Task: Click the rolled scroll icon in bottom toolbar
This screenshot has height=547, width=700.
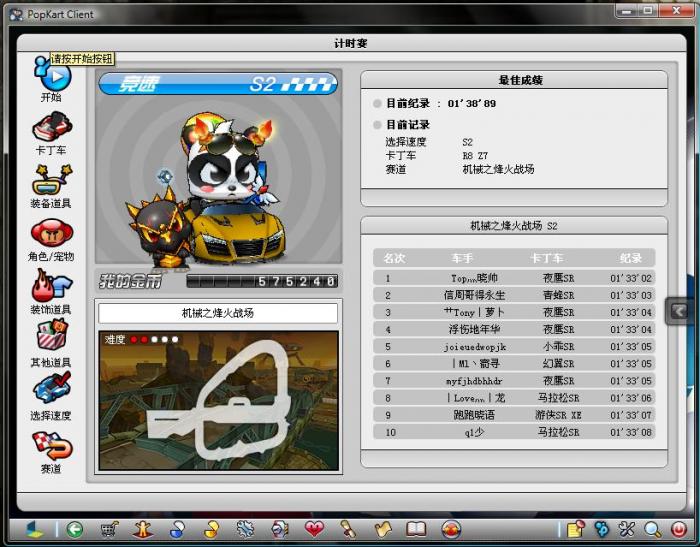Action: pos(348,530)
